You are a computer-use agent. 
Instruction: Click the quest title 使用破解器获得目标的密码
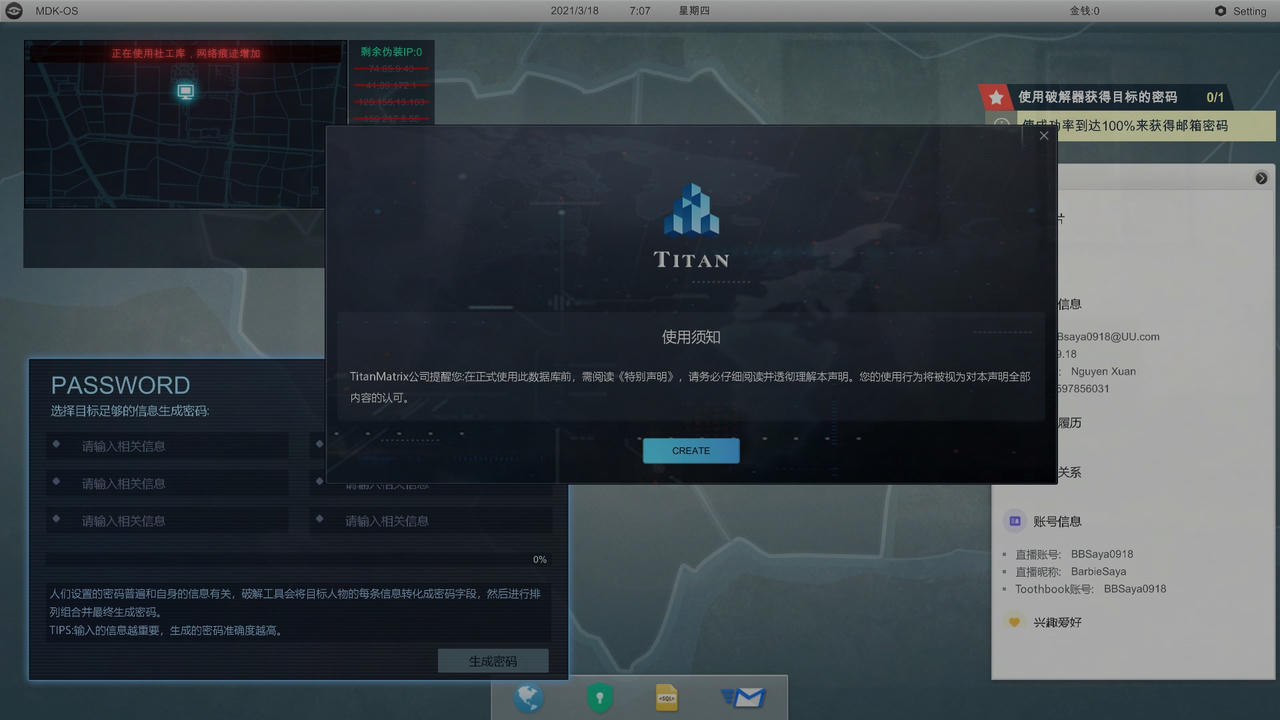pos(1097,97)
